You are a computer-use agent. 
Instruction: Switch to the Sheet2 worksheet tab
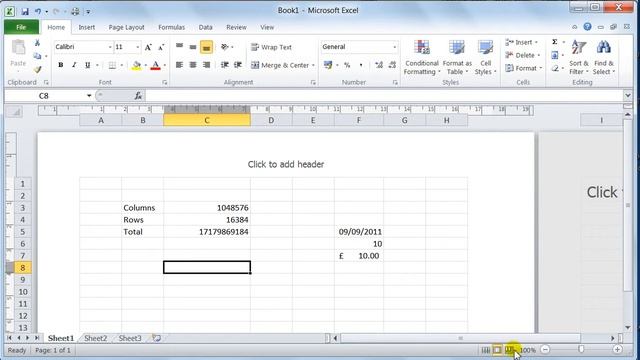96,338
